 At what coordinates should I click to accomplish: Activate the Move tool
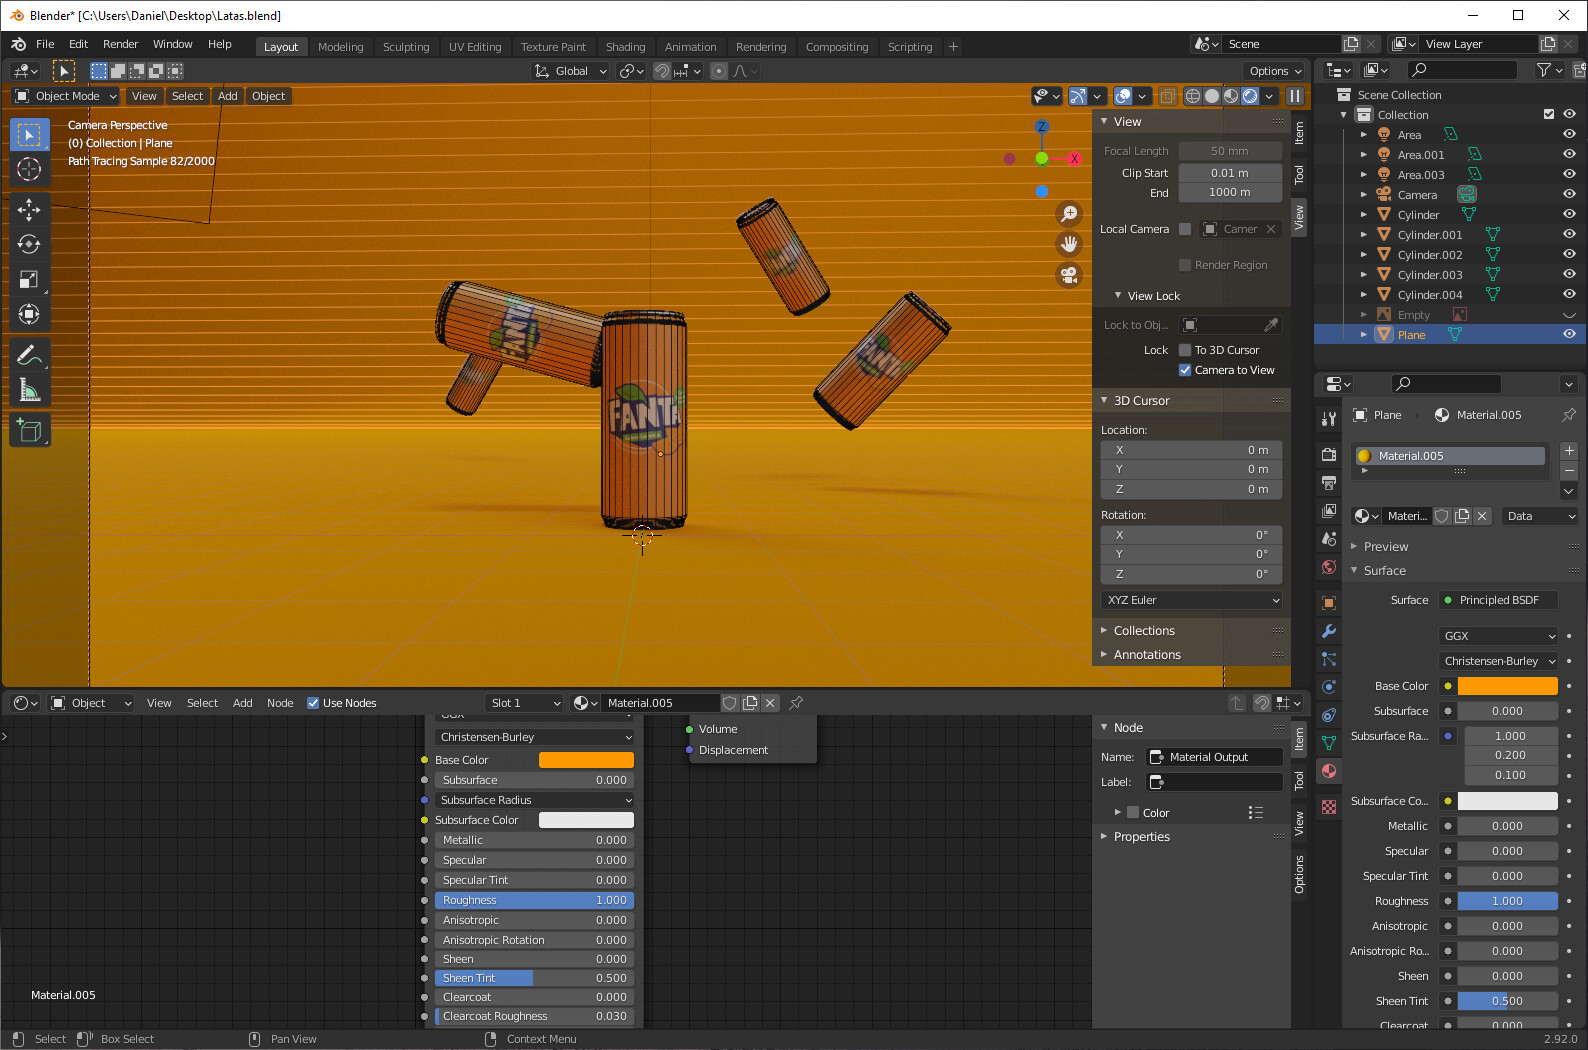pos(29,208)
